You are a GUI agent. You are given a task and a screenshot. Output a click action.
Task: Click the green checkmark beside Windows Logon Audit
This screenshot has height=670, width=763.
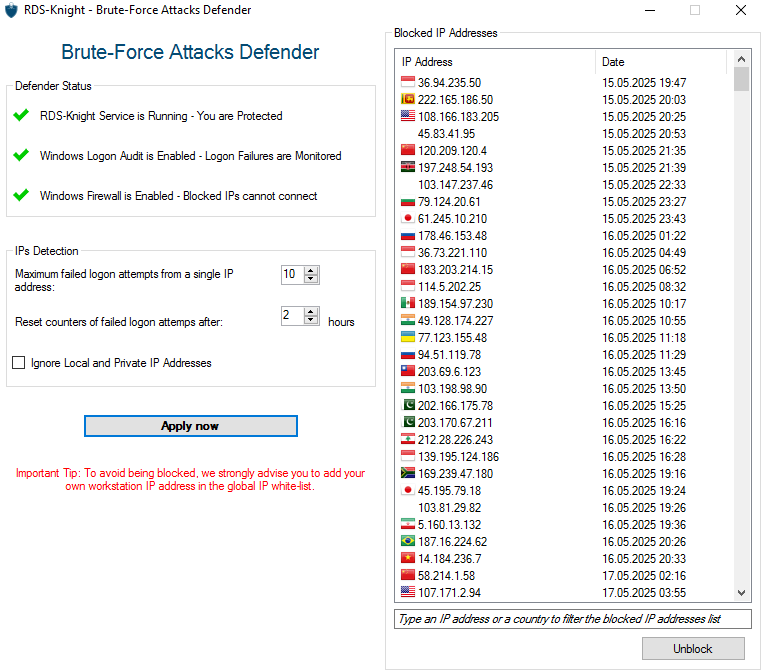(21, 155)
